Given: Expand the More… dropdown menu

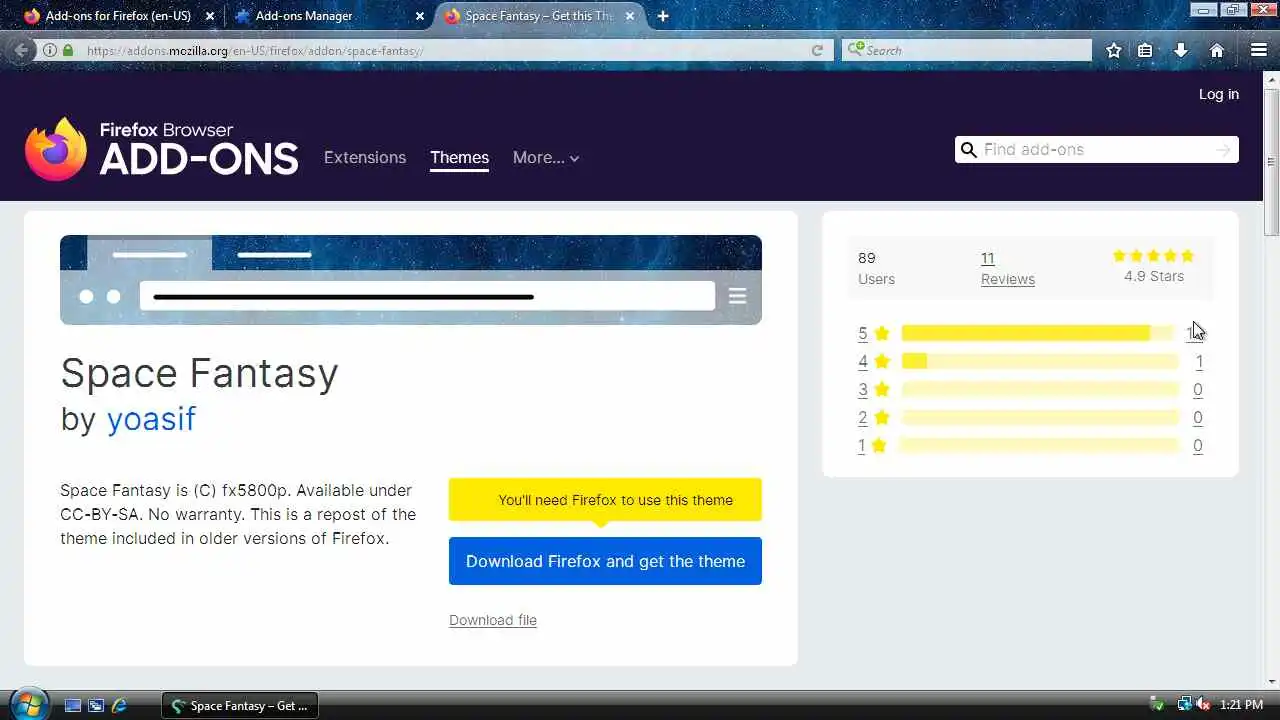Looking at the screenshot, I should (x=546, y=158).
